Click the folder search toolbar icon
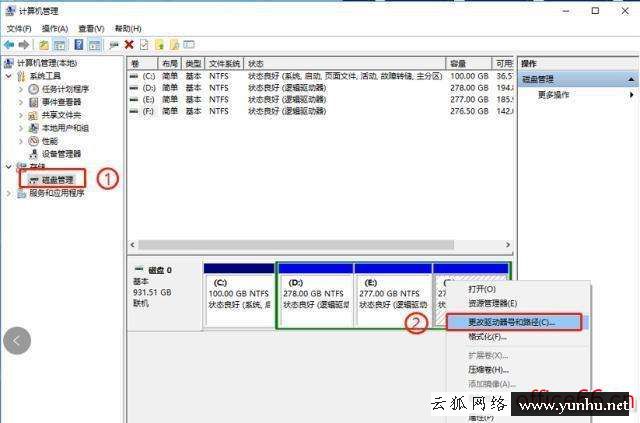This screenshot has width=640, height=423. tap(174, 45)
